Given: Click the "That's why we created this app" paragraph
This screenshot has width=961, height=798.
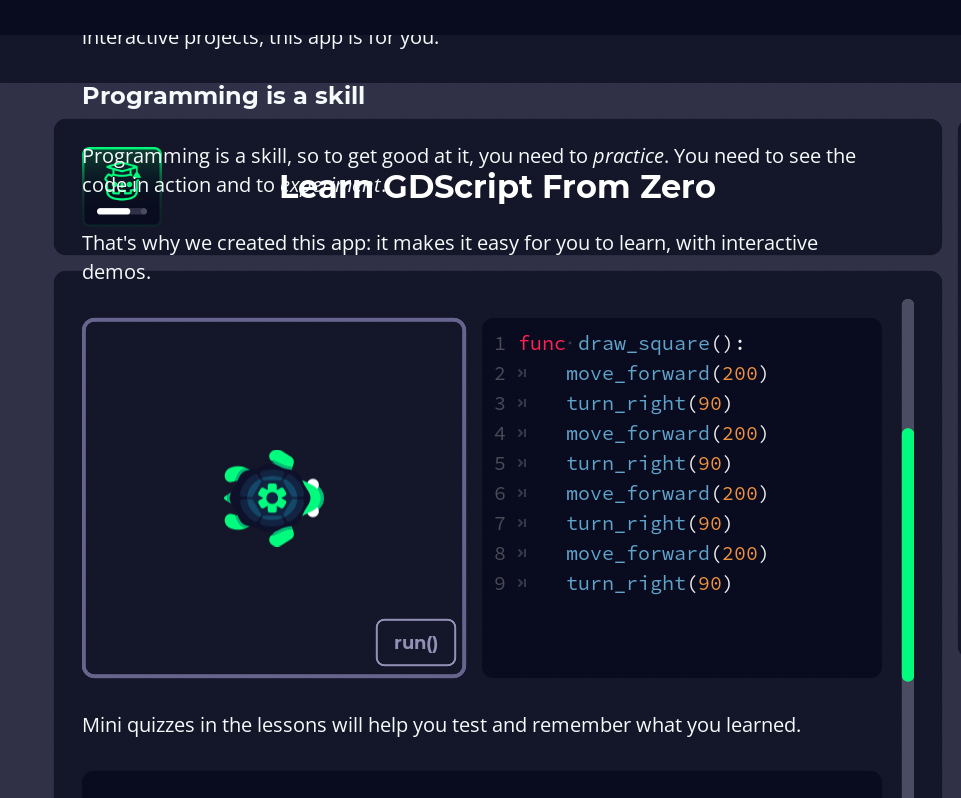Looking at the screenshot, I should click(450, 257).
